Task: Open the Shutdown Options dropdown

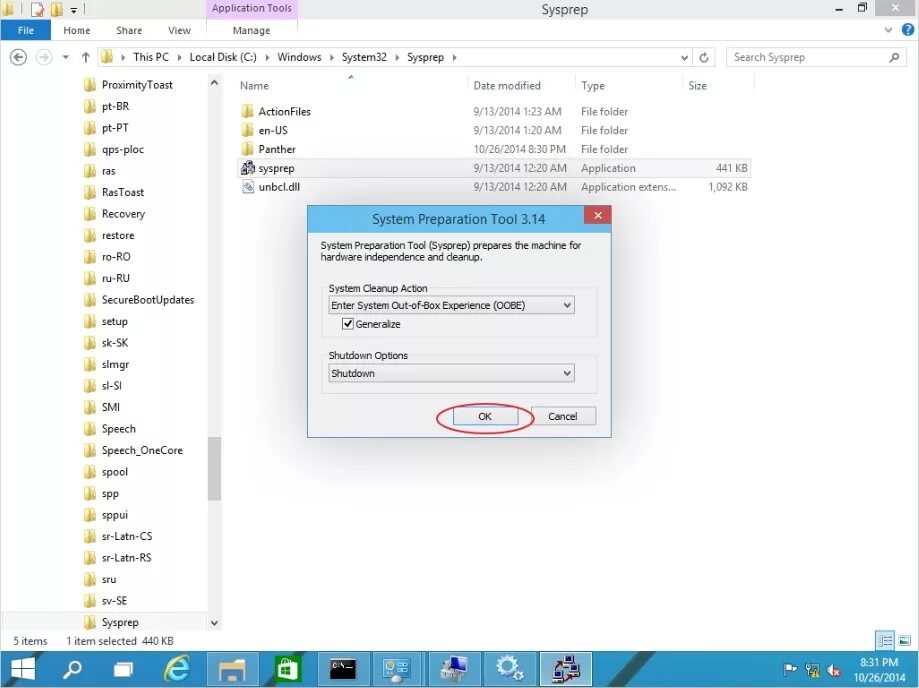Action: pos(451,373)
